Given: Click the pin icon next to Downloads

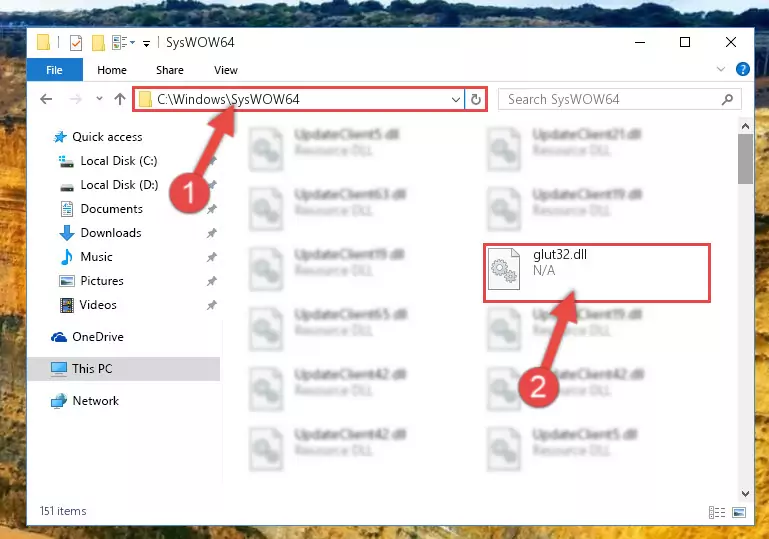Looking at the screenshot, I should pyautogui.click(x=211, y=233).
